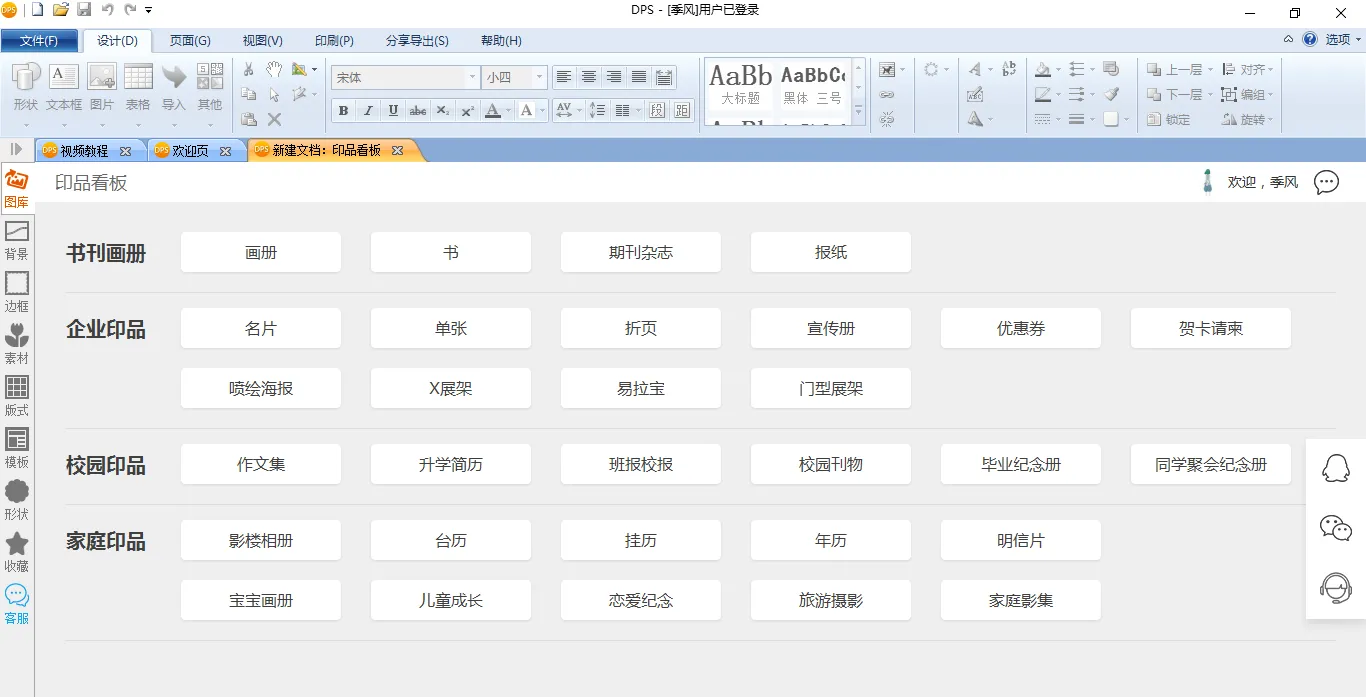
Task: Switch to the 页面(G) ribbon tab
Action: (x=190, y=41)
